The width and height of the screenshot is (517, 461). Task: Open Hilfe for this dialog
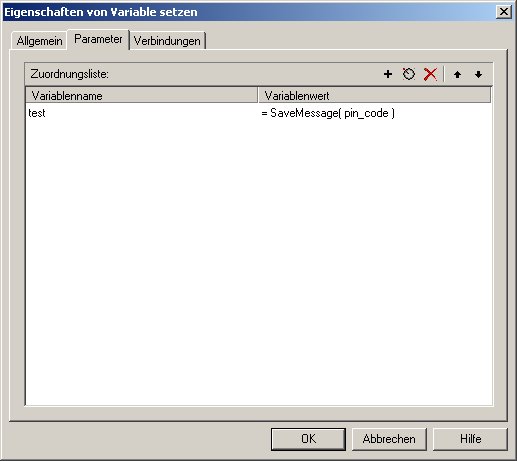(470, 439)
